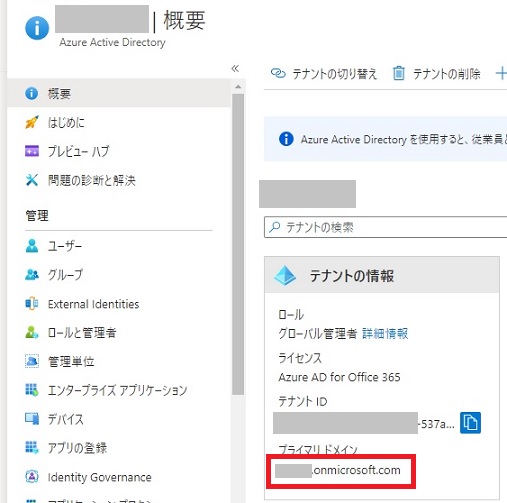Select the 概要 overview icon in sidebar

[x=32, y=93]
